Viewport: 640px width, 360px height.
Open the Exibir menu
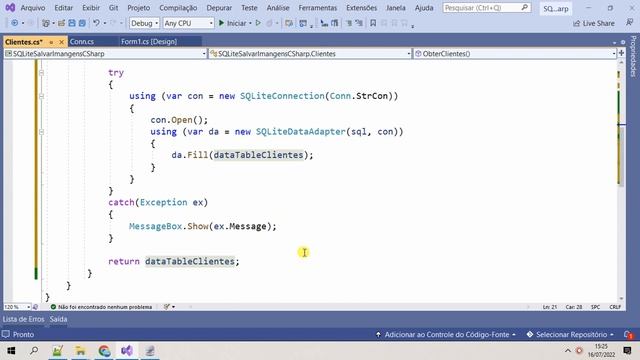pyautogui.click(x=91, y=8)
